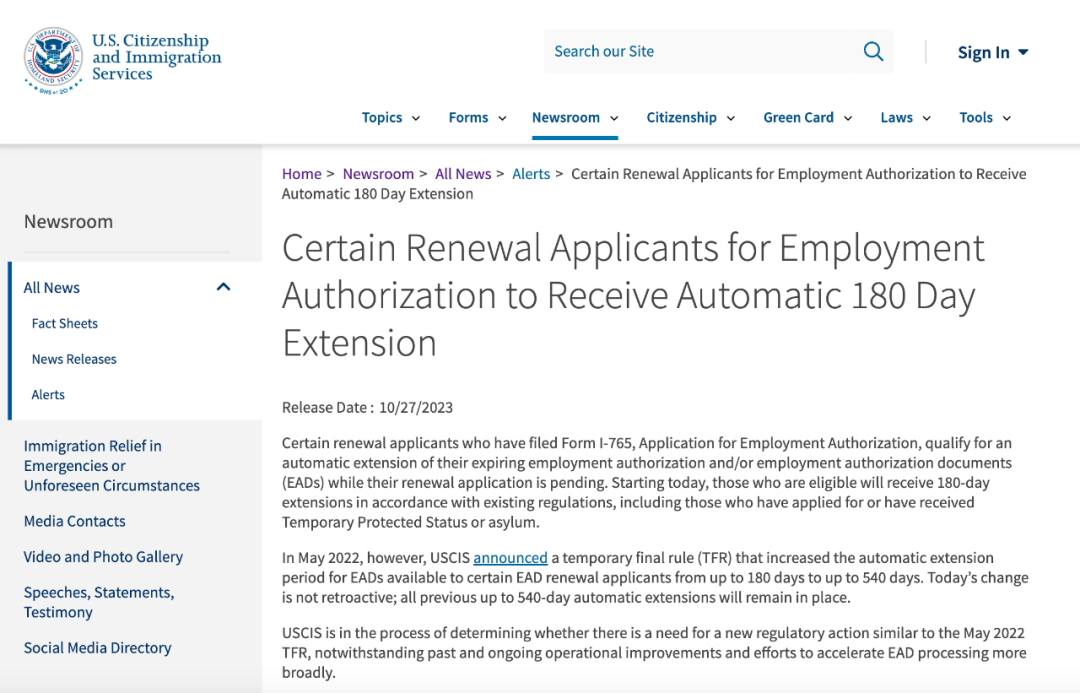Click the USCIS Homeland Security seal logo
Screen dimensions: 1080x693
pyautogui.click(x=53, y=61)
